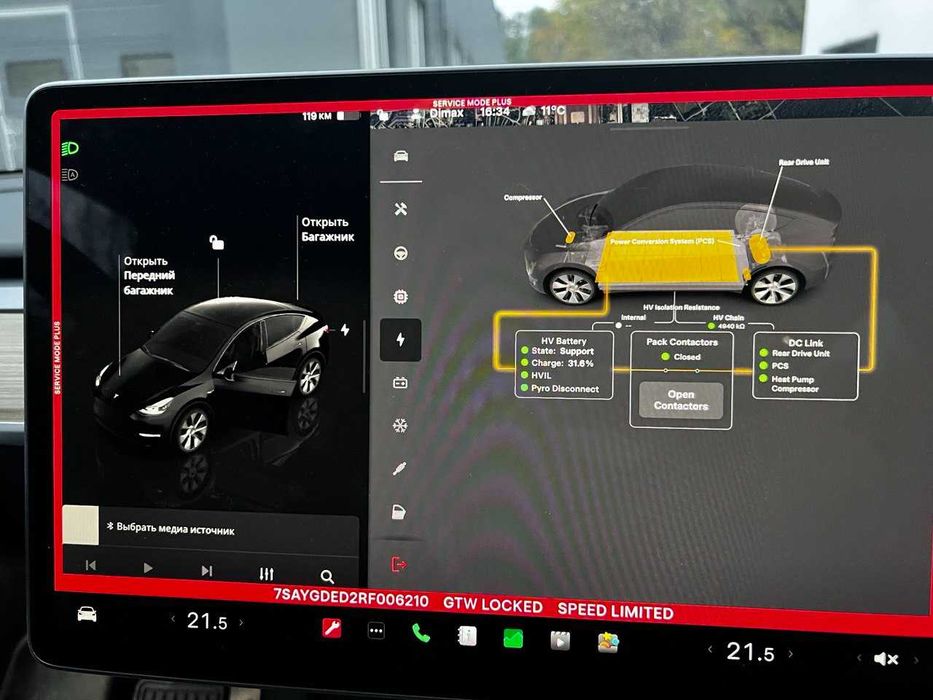
Task: Select the High Voltage lightning bolt tab
Action: (400, 340)
